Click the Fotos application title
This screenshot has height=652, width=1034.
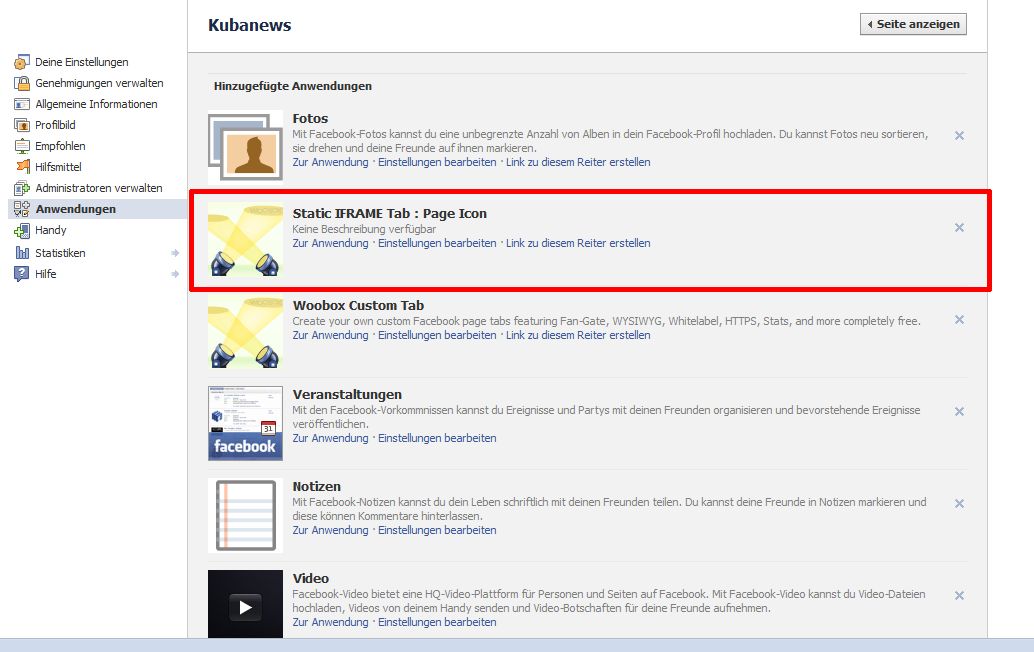point(310,119)
